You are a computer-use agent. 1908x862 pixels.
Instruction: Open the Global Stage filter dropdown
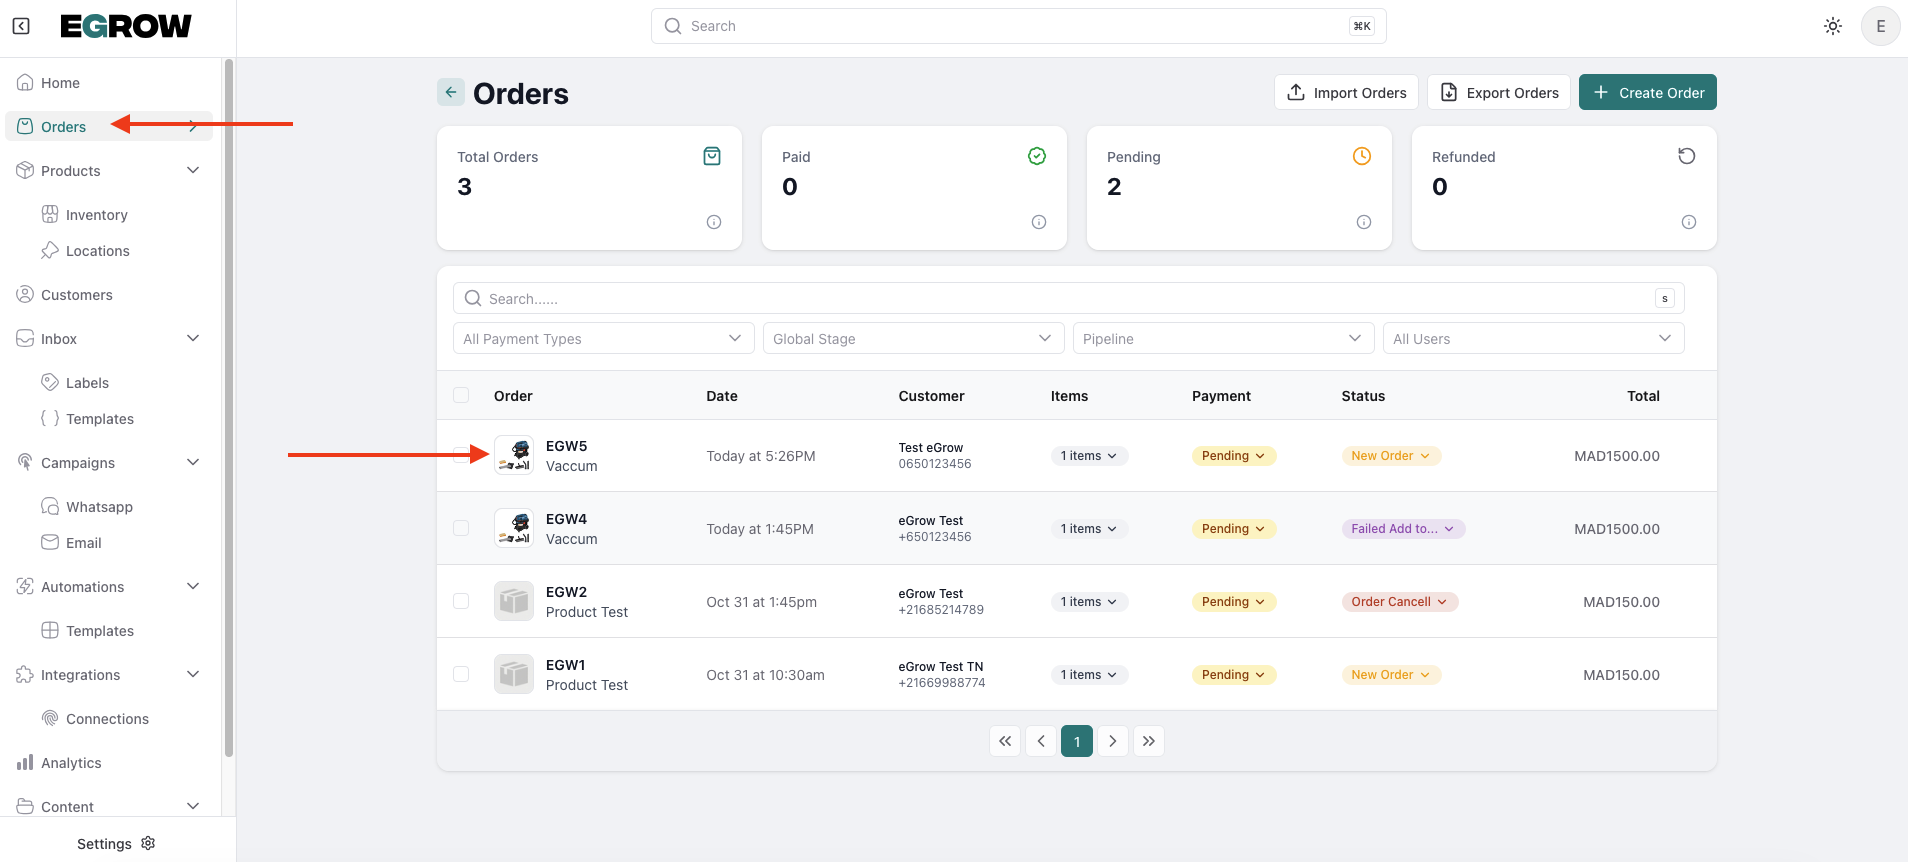[x=912, y=339]
